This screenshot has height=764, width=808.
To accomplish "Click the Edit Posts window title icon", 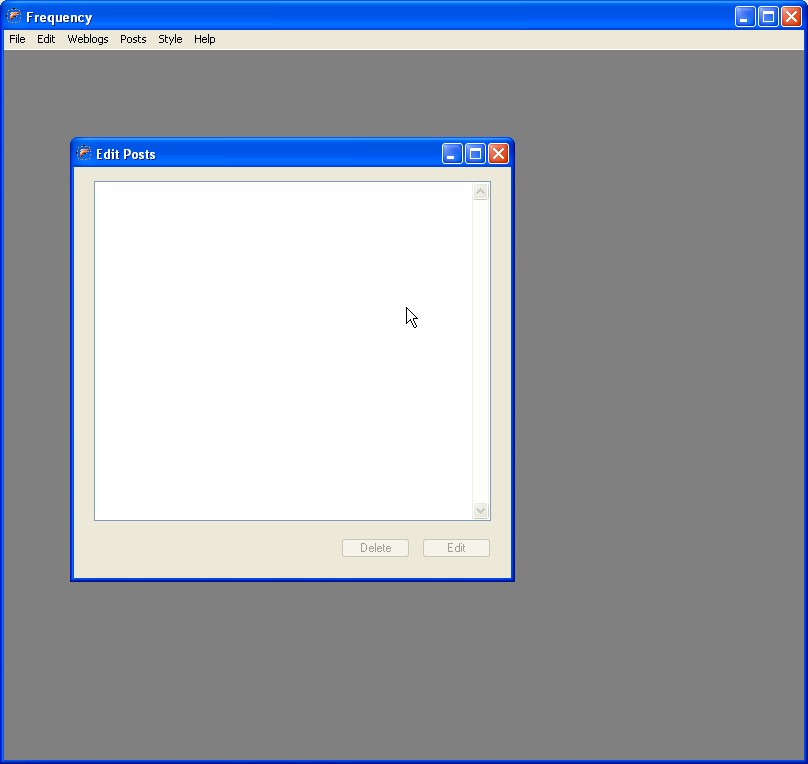I will [83, 153].
